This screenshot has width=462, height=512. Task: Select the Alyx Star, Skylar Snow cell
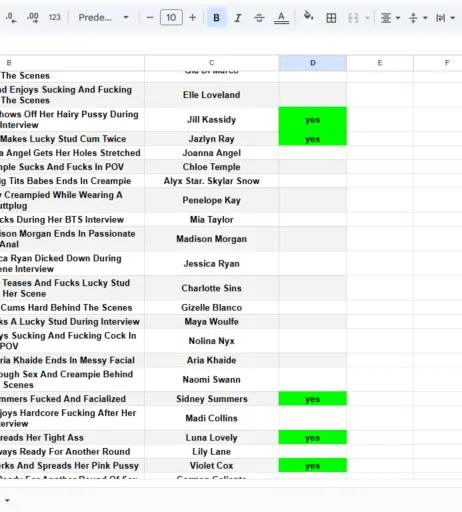point(212,181)
